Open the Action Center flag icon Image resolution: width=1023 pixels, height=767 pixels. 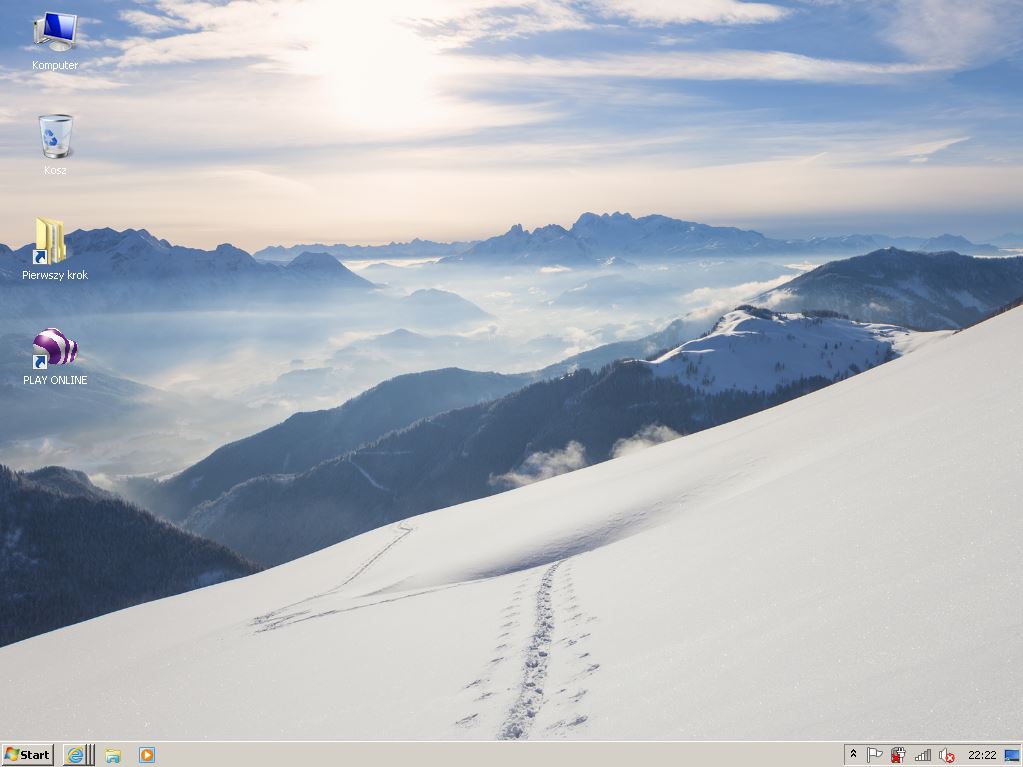coord(874,755)
